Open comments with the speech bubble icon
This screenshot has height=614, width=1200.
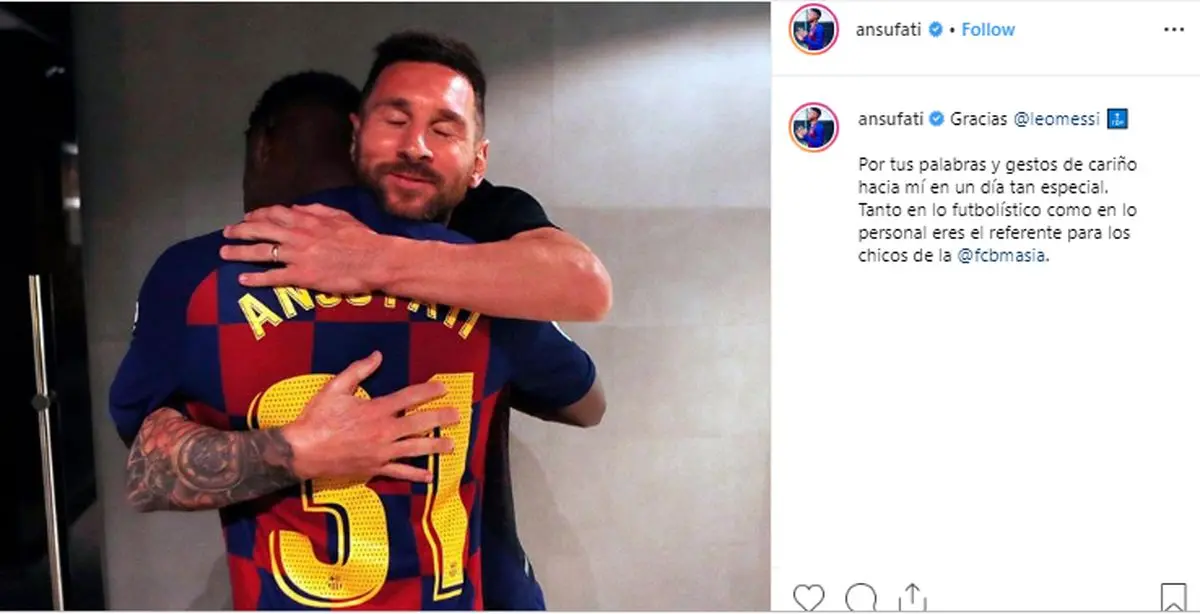click(860, 598)
